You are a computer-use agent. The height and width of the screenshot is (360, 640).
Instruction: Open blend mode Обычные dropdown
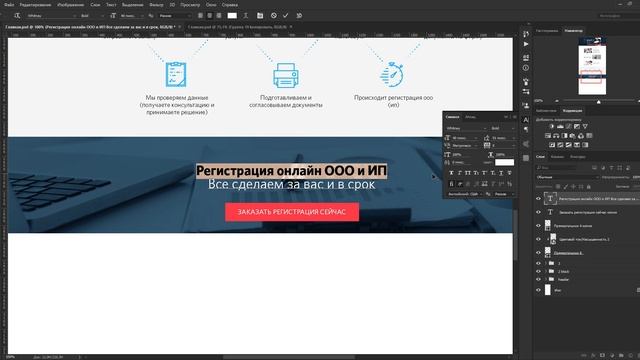coord(567,177)
